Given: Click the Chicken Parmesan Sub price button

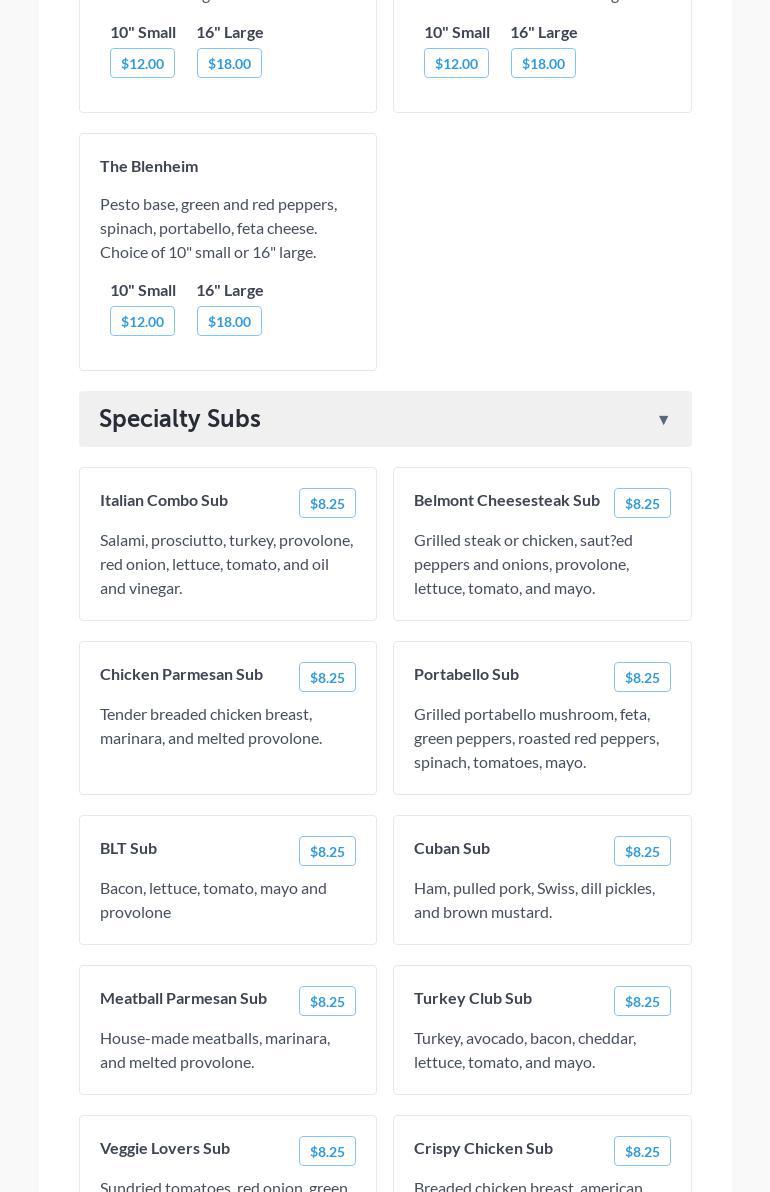Looking at the screenshot, I should (327, 678).
